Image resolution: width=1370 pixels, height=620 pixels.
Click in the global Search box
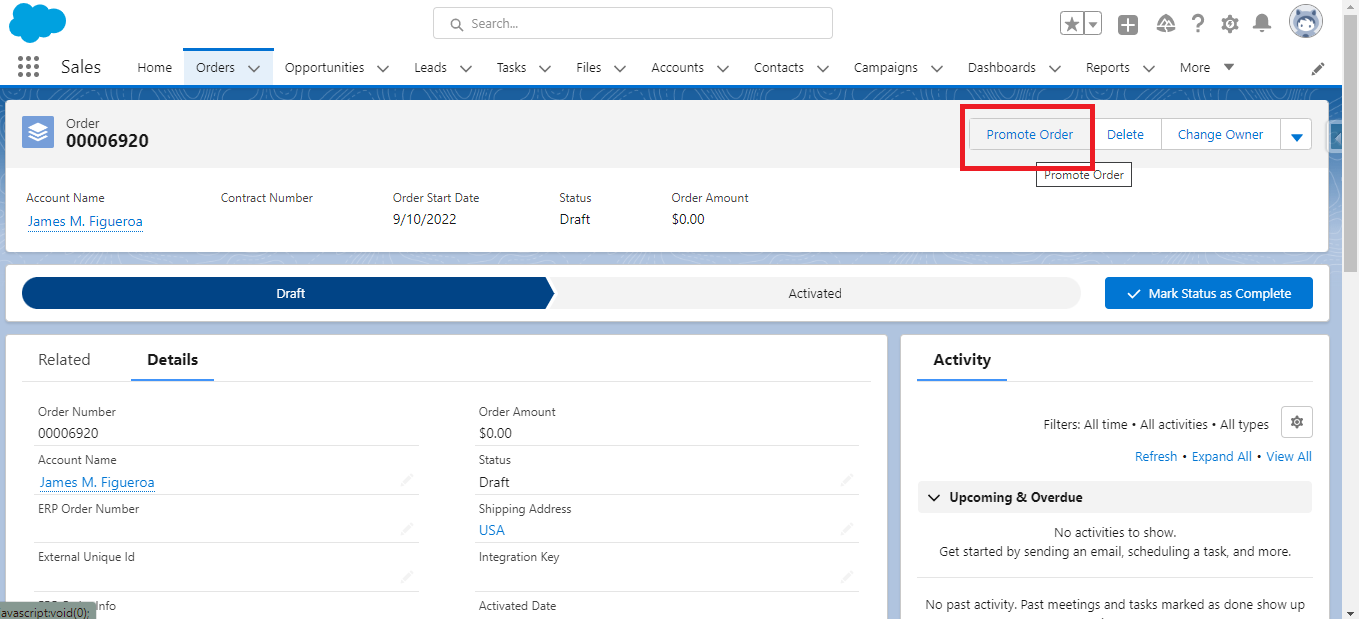[633, 23]
